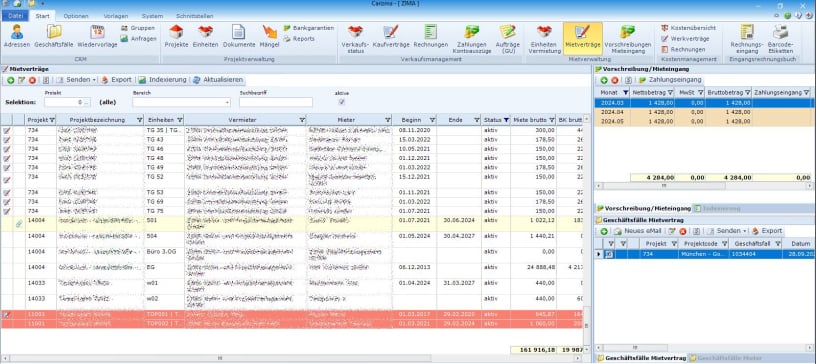This screenshot has height=364, width=816.
Task: Toggle the aktive checkbox in Selektion
Action: pyautogui.click(x=342, y=102)
